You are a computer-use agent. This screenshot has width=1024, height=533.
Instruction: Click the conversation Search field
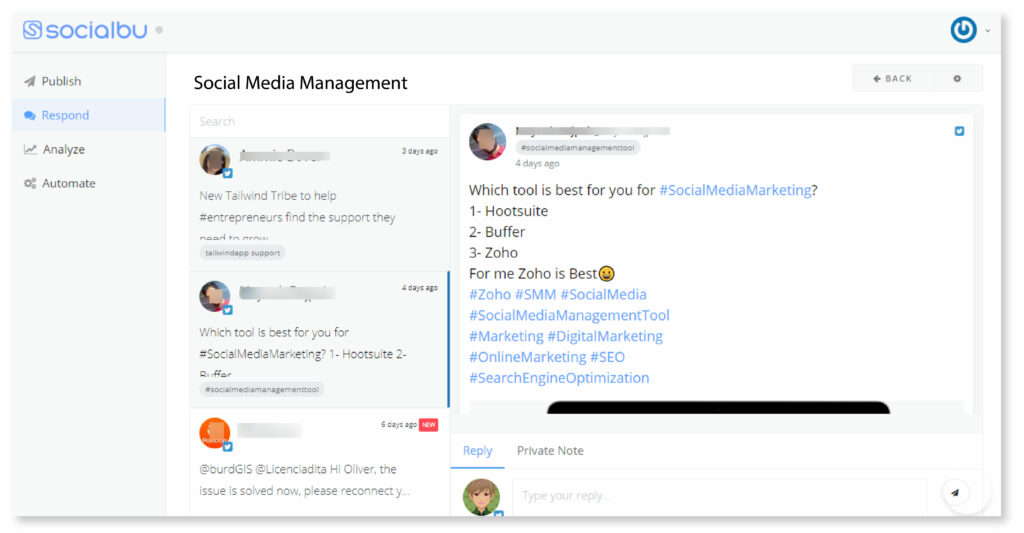point(318,121)
